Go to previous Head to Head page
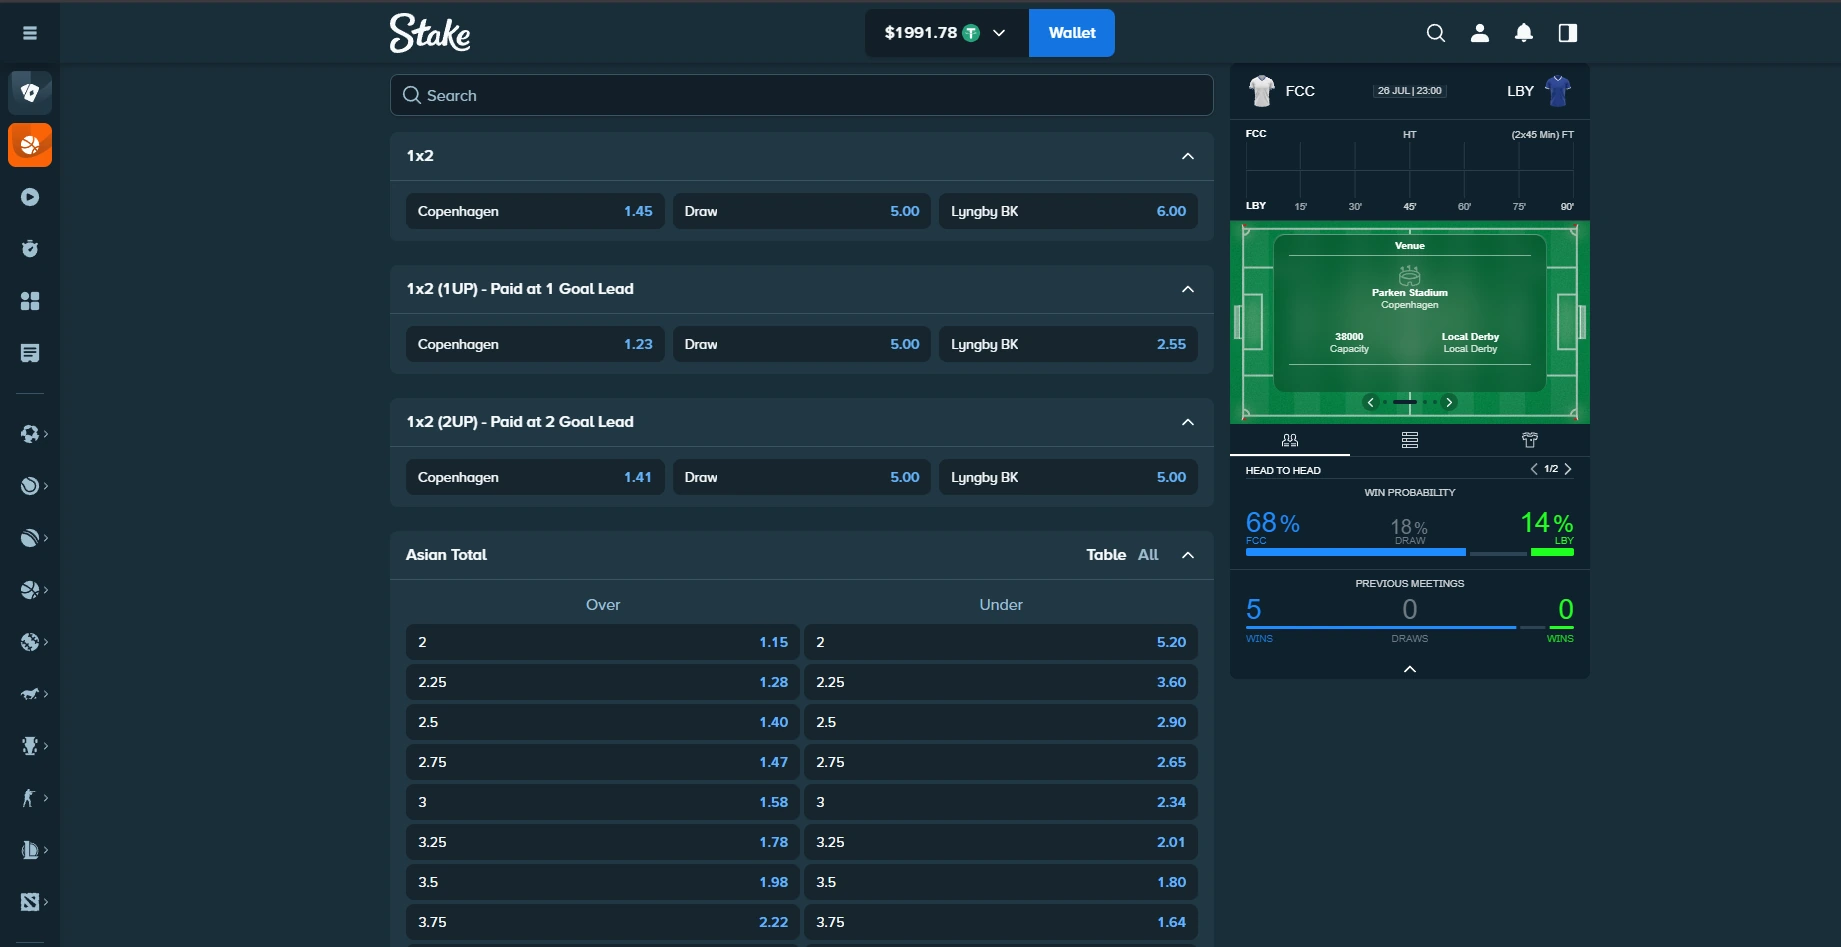The height and width of the screenshot is (947, 1841). pos(1534,469)
